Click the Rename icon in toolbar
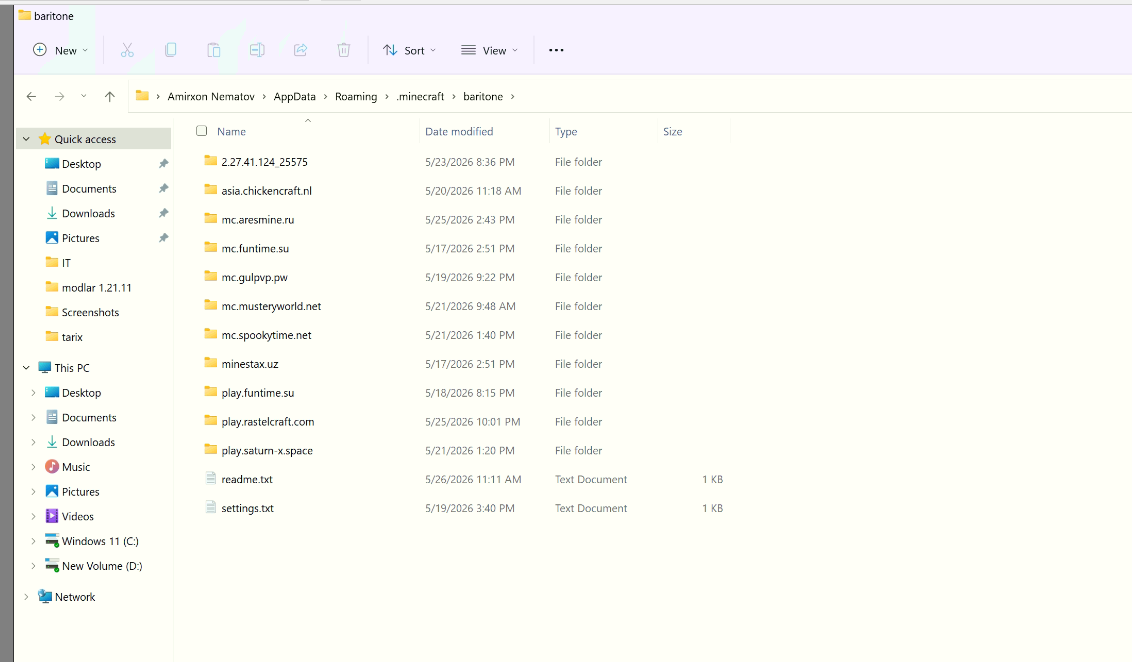Viewport: 1132px width, 662px height. [257, 50]
